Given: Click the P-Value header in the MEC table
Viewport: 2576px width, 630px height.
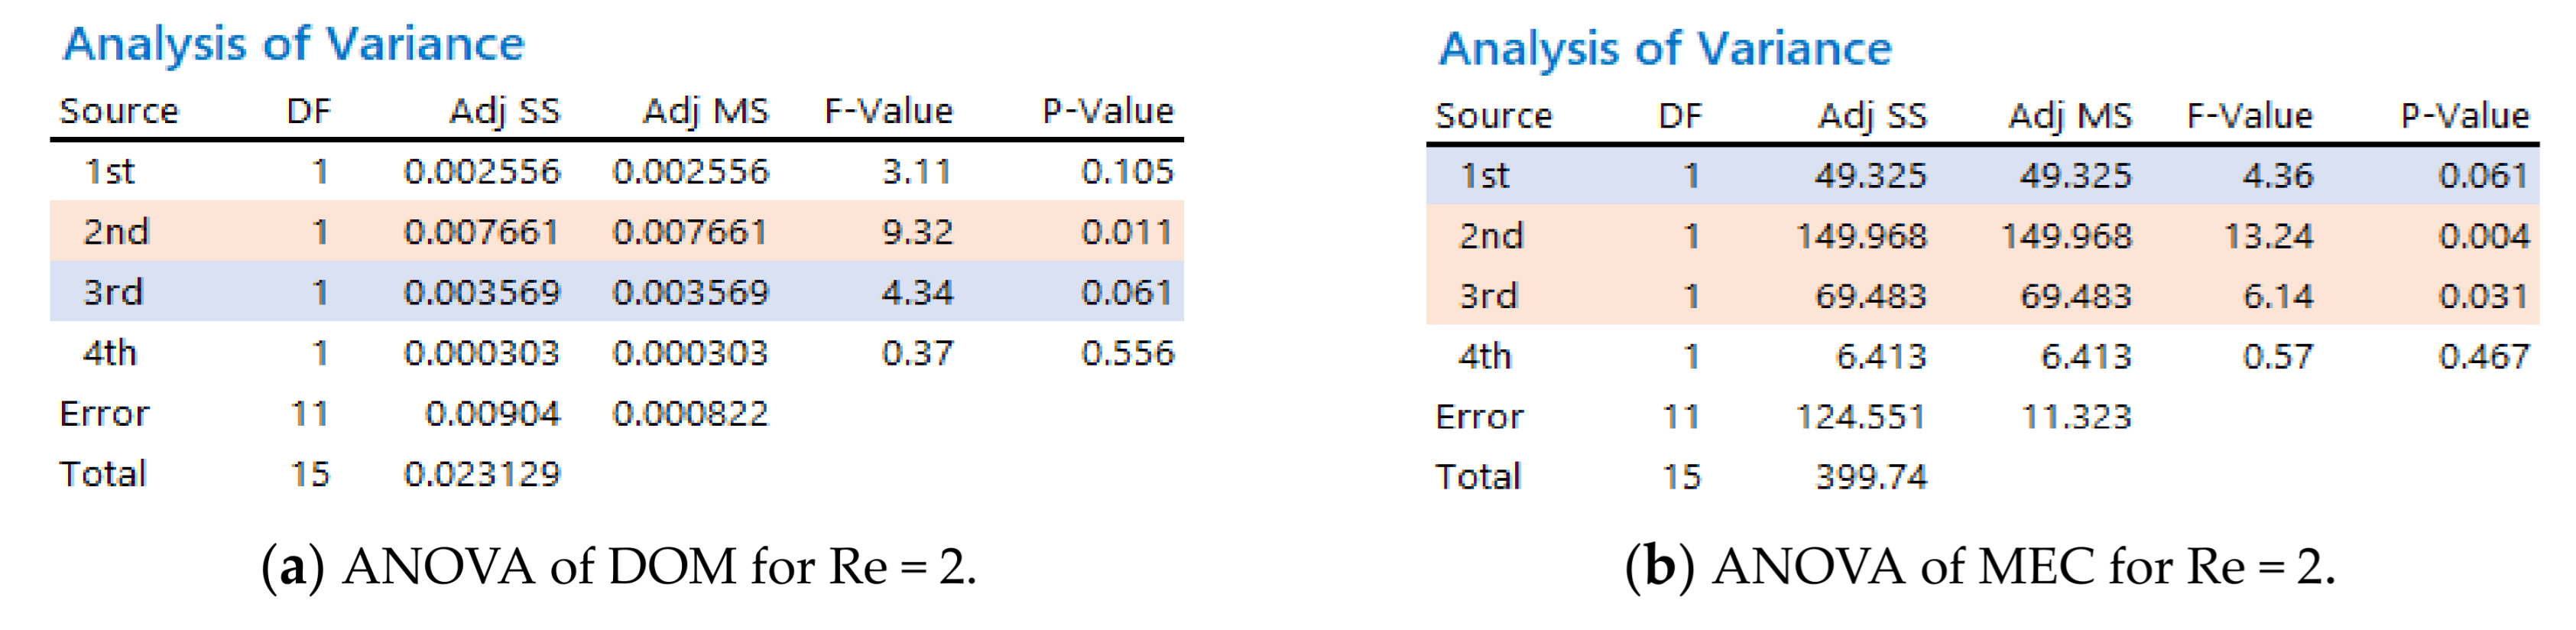Looking at the screenshot, I should (x=2464, y=116).
